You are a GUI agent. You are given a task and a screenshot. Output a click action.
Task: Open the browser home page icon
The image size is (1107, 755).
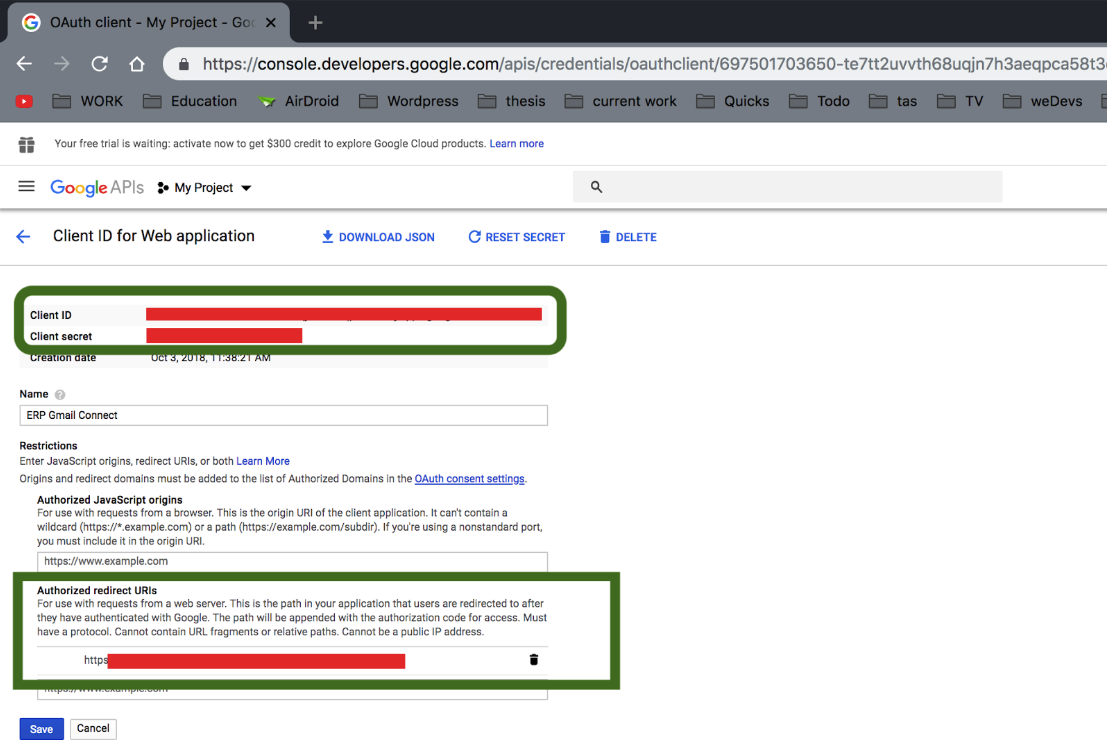(137, 64)
